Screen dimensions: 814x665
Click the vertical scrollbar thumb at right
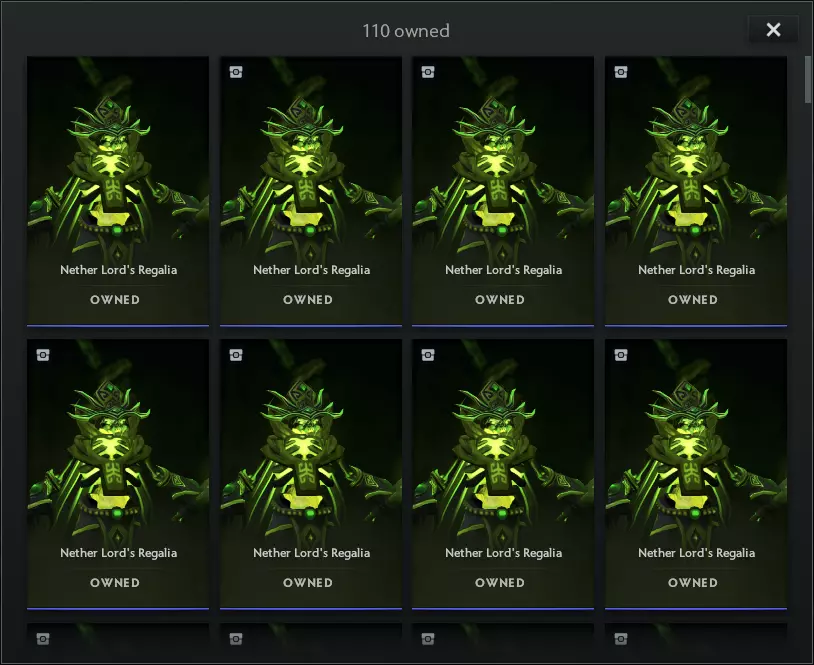point(807,79)
